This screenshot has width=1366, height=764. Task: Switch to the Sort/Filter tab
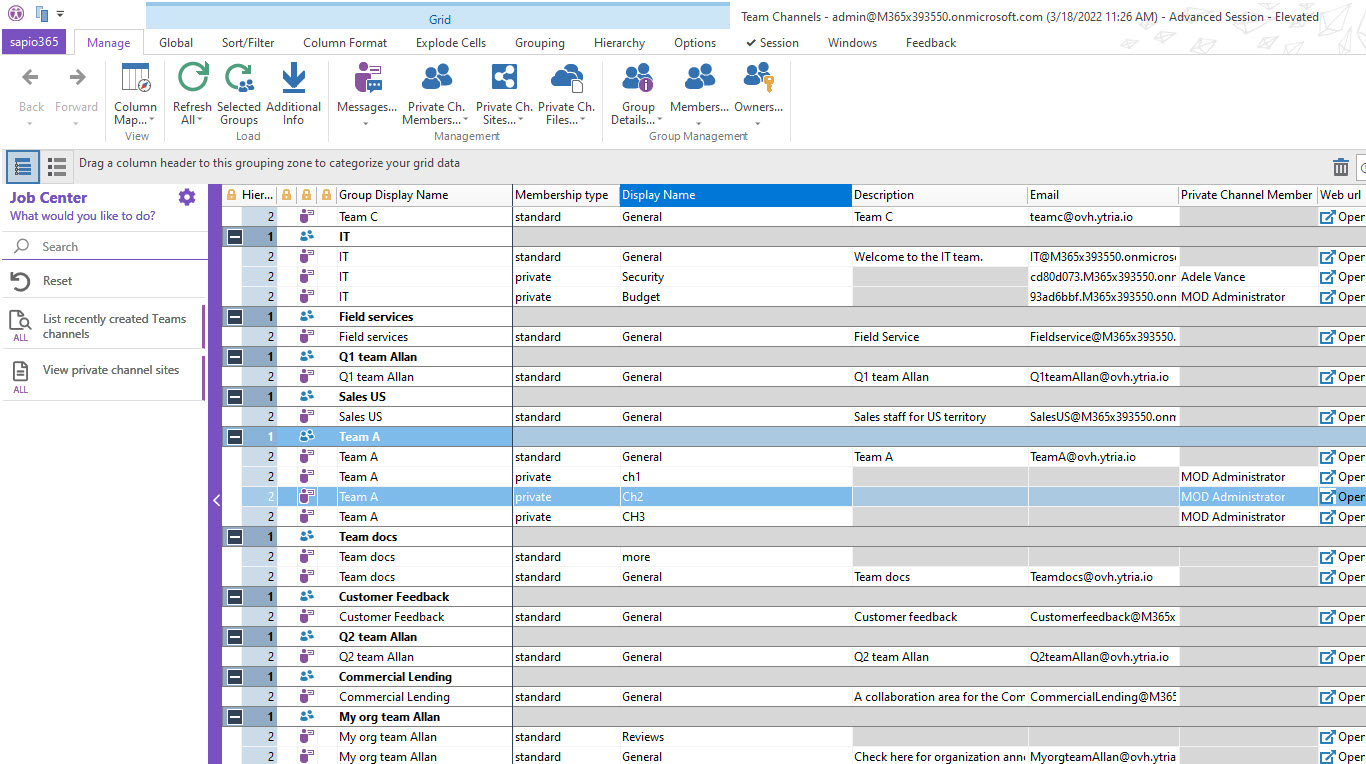(248, 43)
